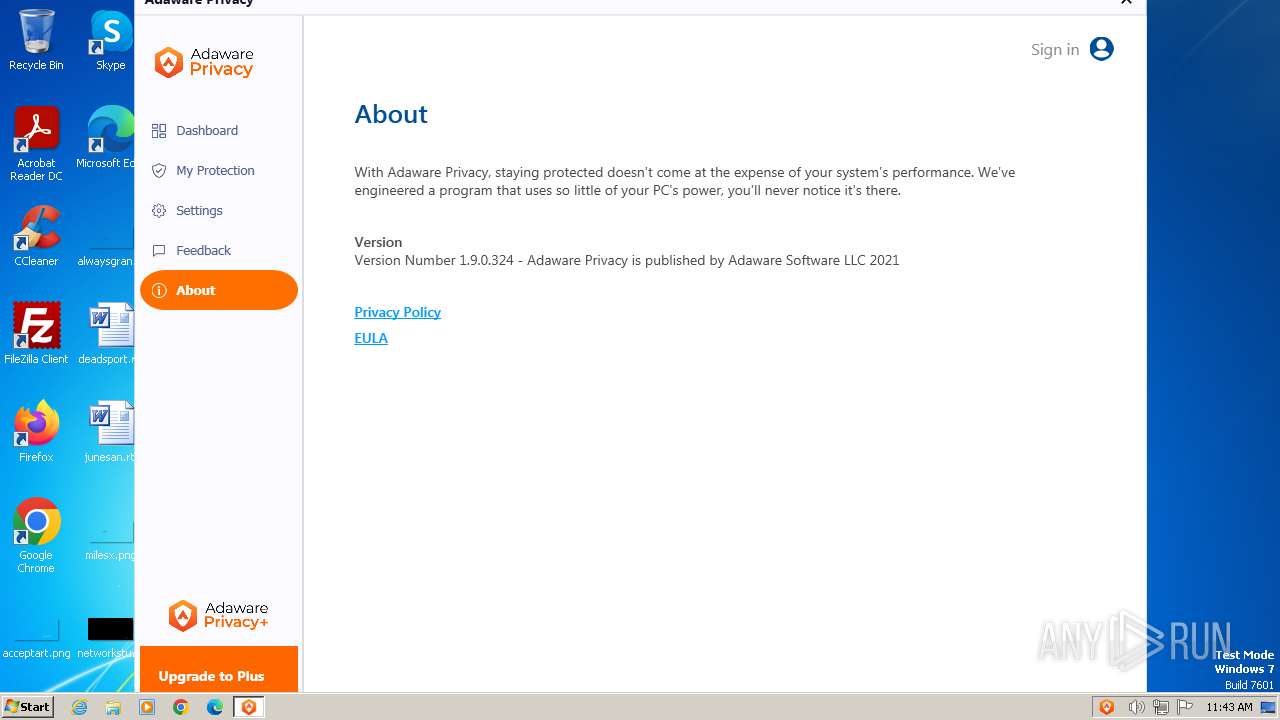Viewport: 1280px width, 720px height.
Task: Click the Feedback speech bubble icon
Action: [x=159, y=250]
